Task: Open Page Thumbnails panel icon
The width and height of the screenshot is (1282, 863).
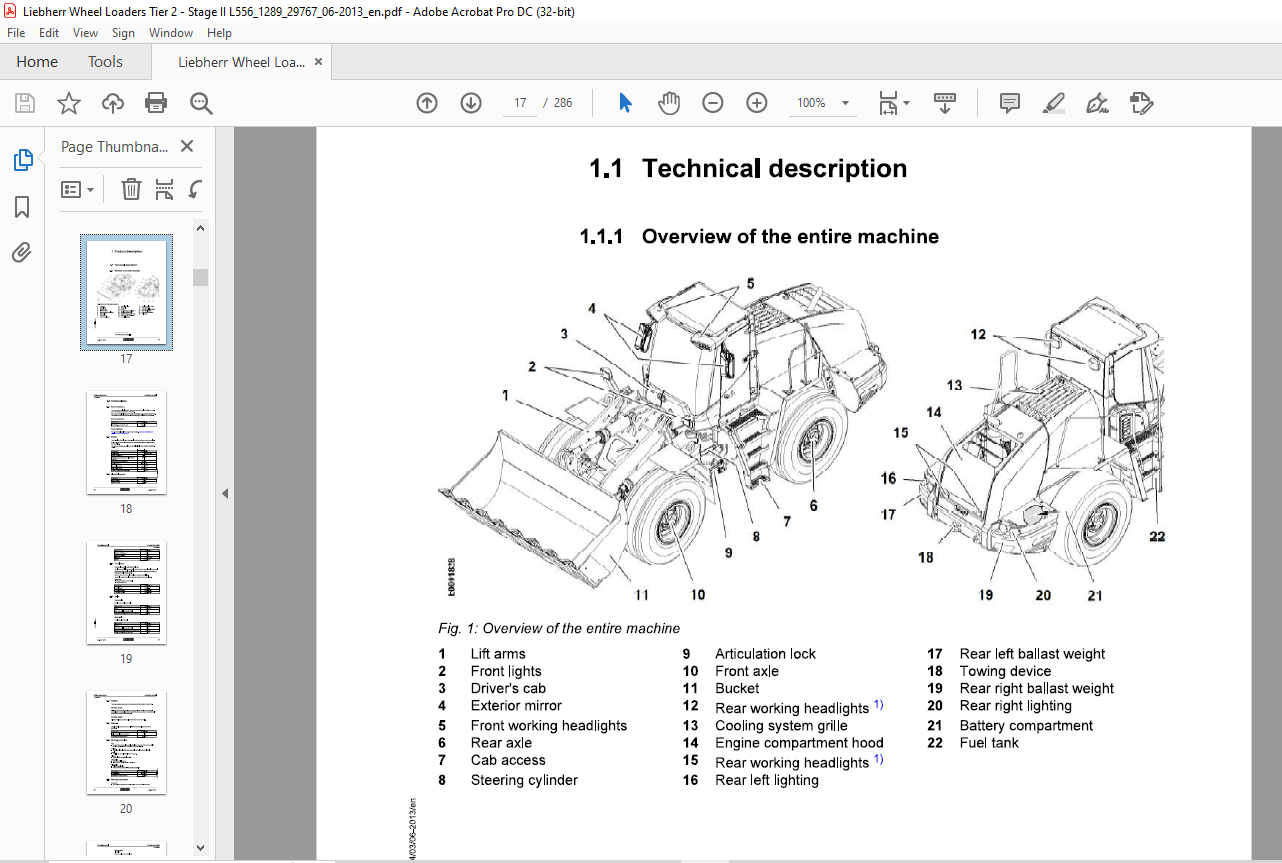Action: coord(22,160)
